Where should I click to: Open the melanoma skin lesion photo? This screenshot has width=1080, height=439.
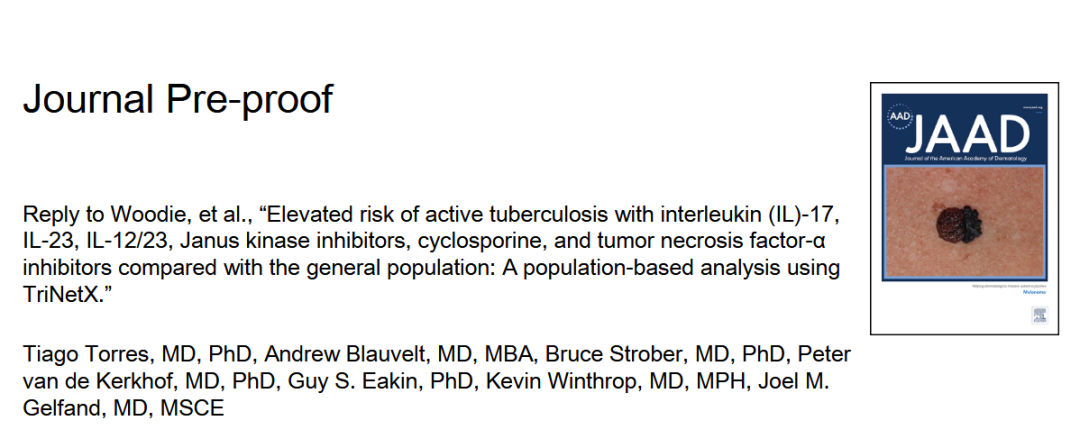[964, 223]
